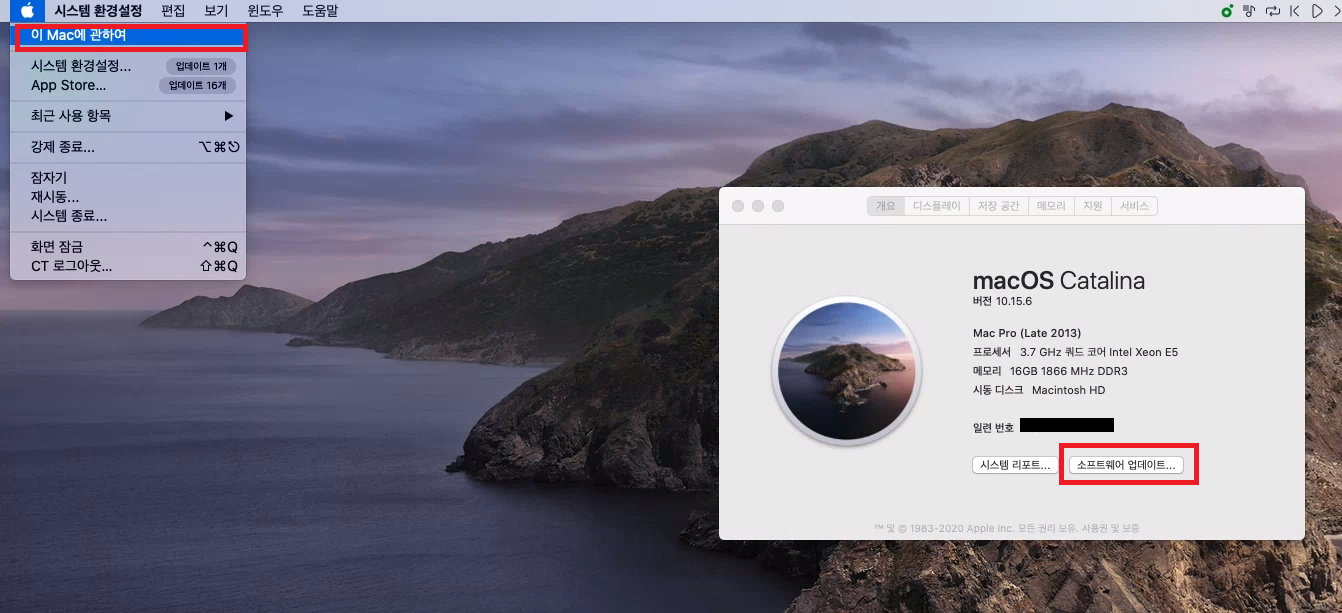Open the '편집' menu in menu bar

[x=173, y=11]
